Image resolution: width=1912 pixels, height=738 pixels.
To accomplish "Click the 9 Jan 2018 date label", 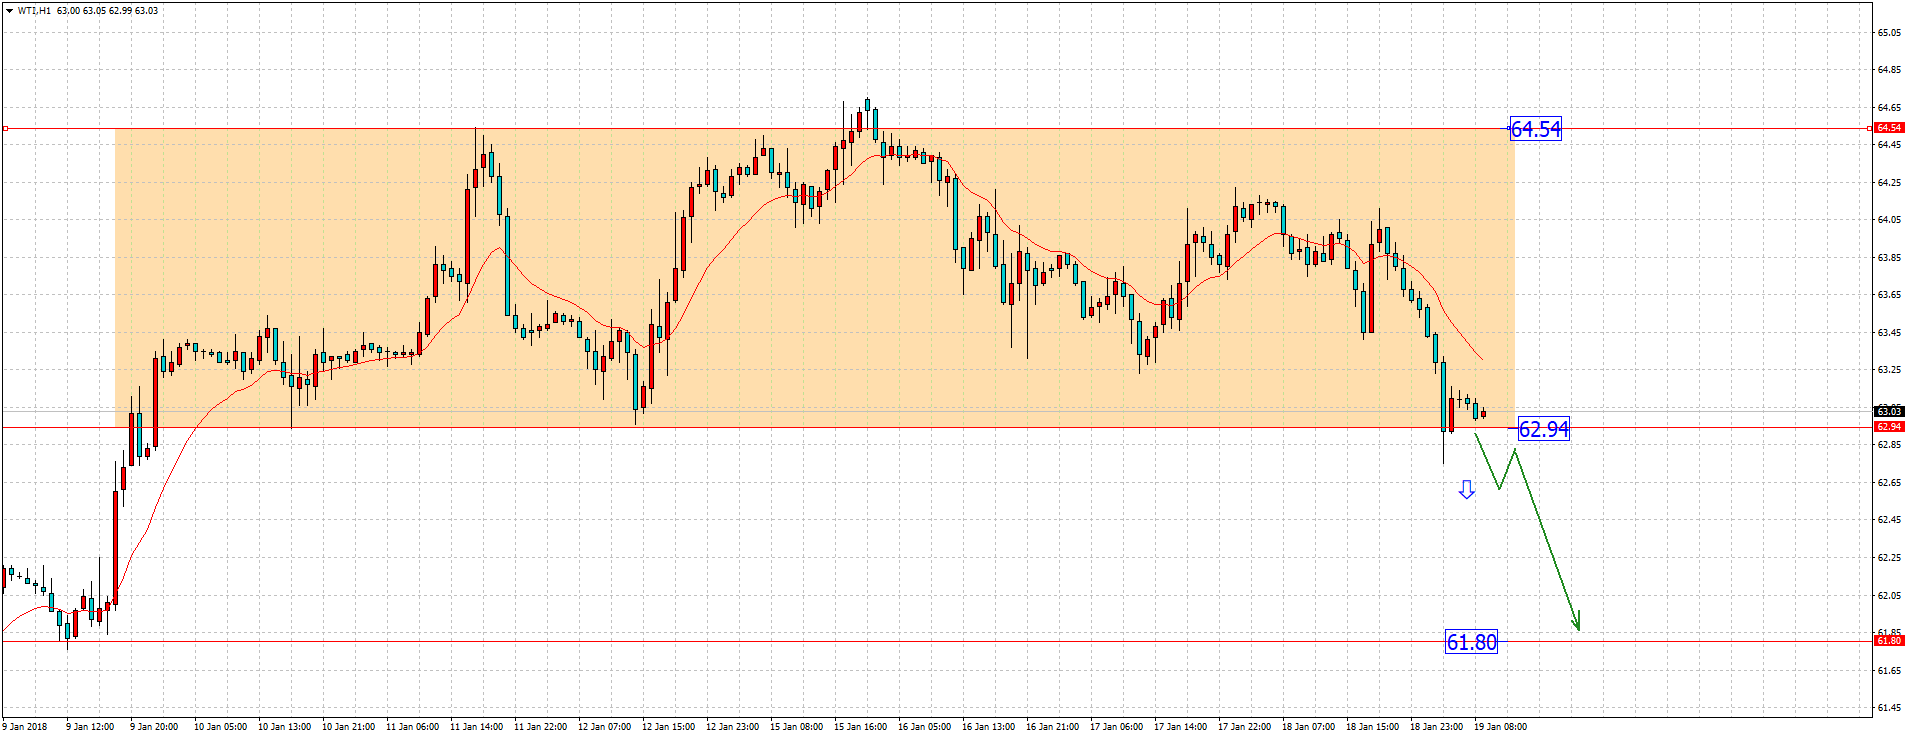I will click(x=25, y=727).
